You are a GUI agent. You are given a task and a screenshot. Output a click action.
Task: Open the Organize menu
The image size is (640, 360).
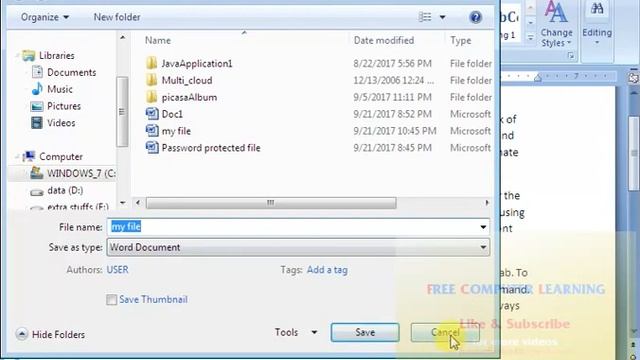coord(45,17)
